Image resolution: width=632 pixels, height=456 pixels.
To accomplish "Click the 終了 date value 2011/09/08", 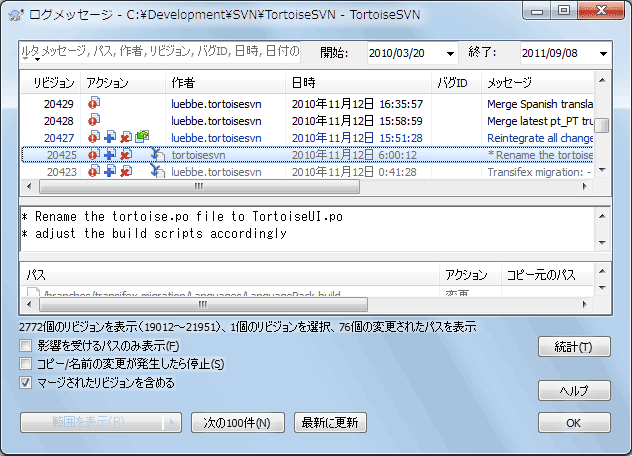I will tap(550, 53).
